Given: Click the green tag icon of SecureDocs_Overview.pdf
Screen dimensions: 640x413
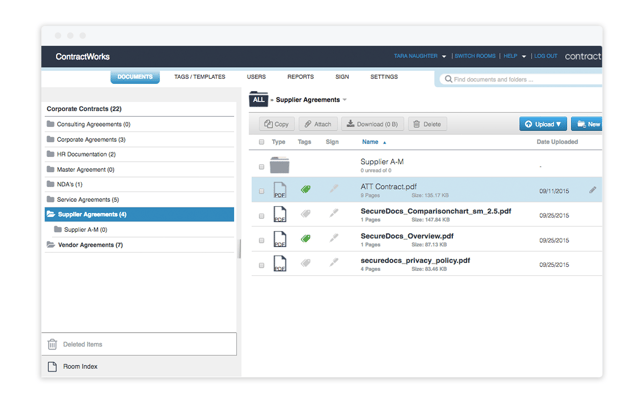Looking at the screenshot, I should (x=306, y=238).
